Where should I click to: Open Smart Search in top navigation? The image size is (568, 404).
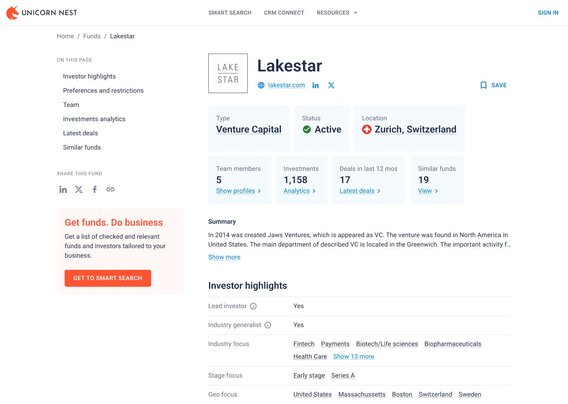(x=230, y=13)
